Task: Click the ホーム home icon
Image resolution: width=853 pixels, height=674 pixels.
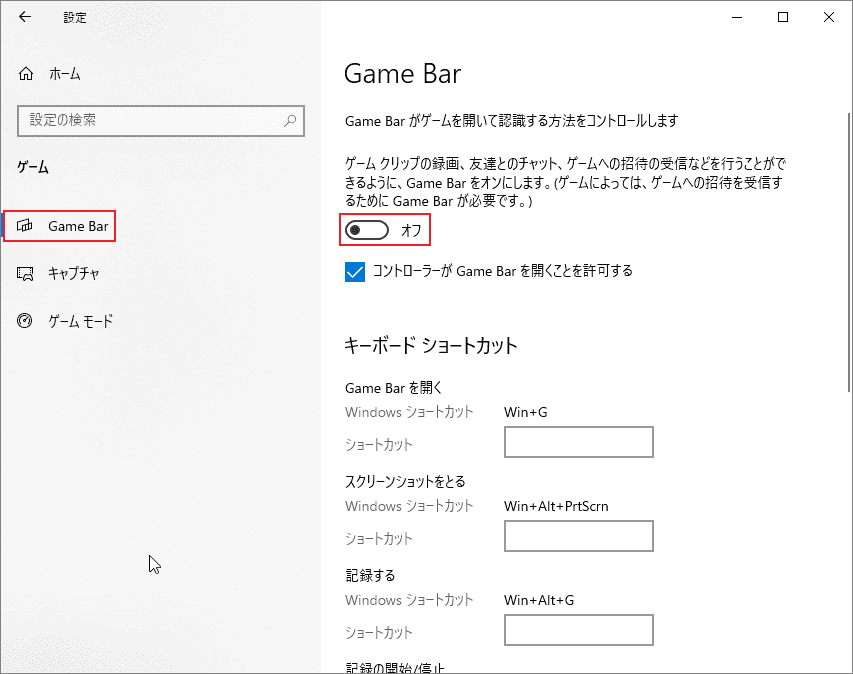Action: (24, 73)
